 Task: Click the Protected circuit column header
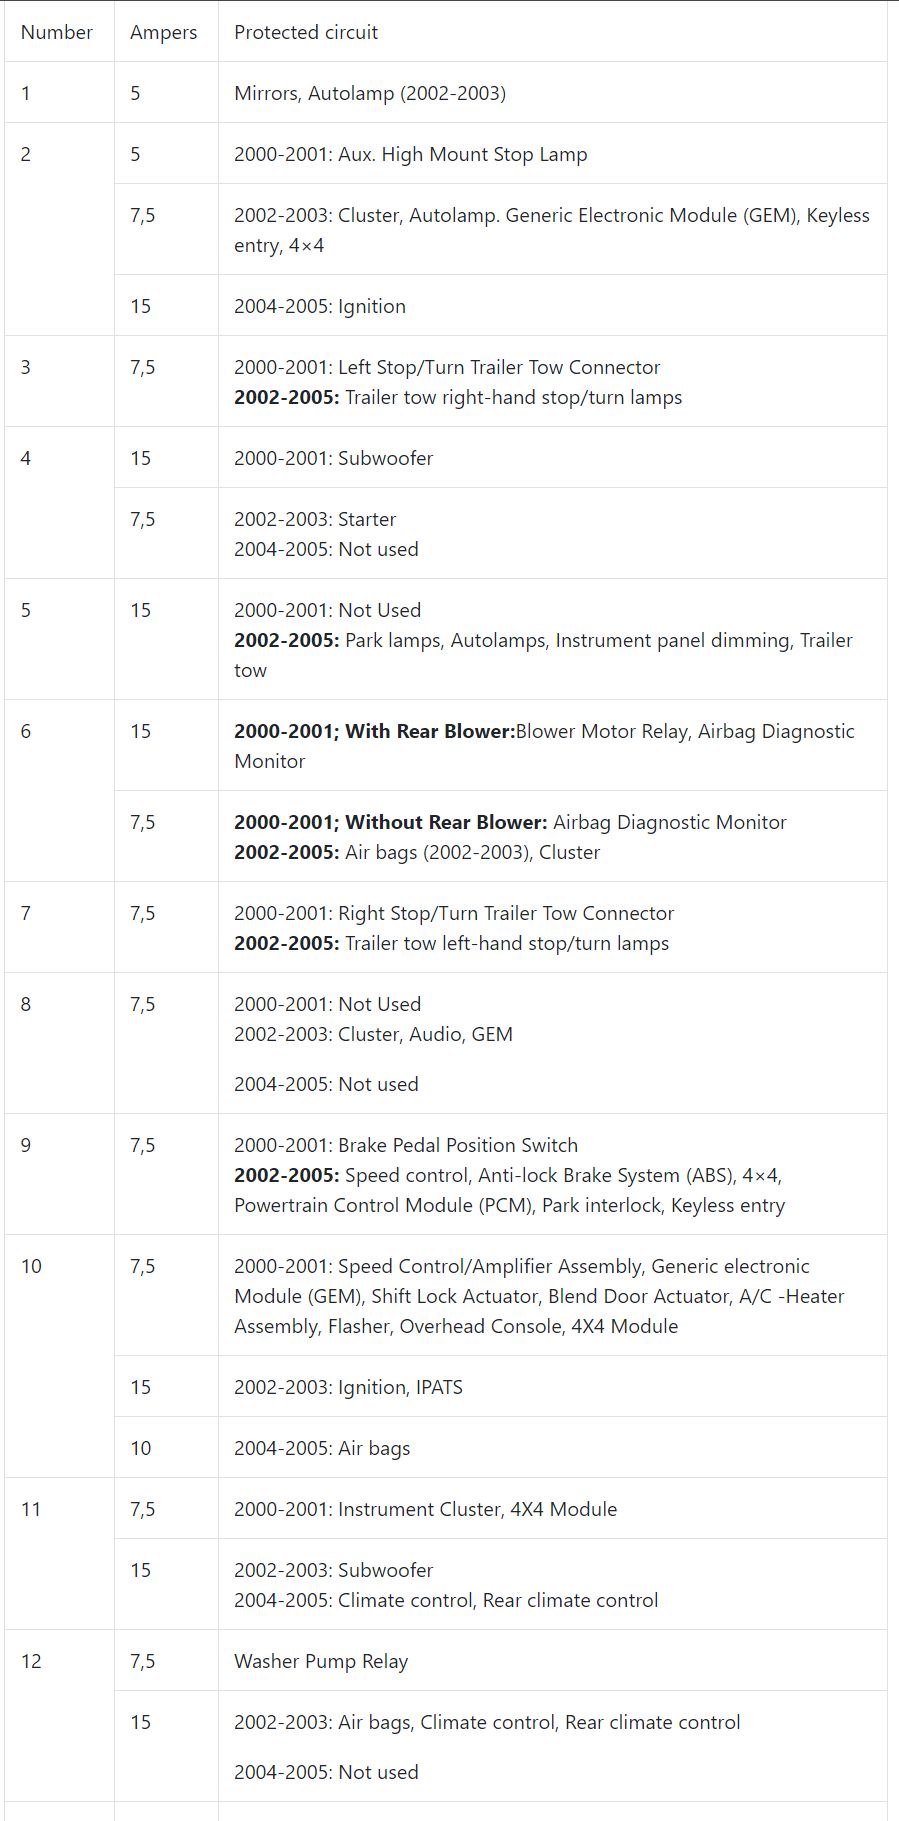click(x=306, y=32)
